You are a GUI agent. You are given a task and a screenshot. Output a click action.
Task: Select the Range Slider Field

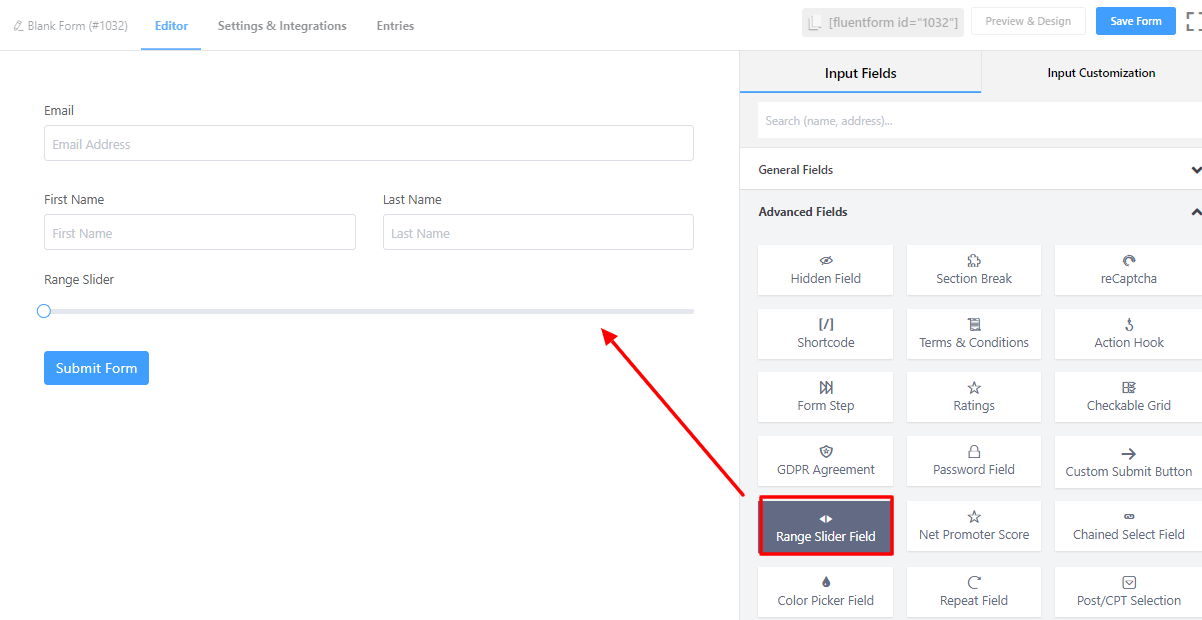pyautogui.click(x=825, y=527)
